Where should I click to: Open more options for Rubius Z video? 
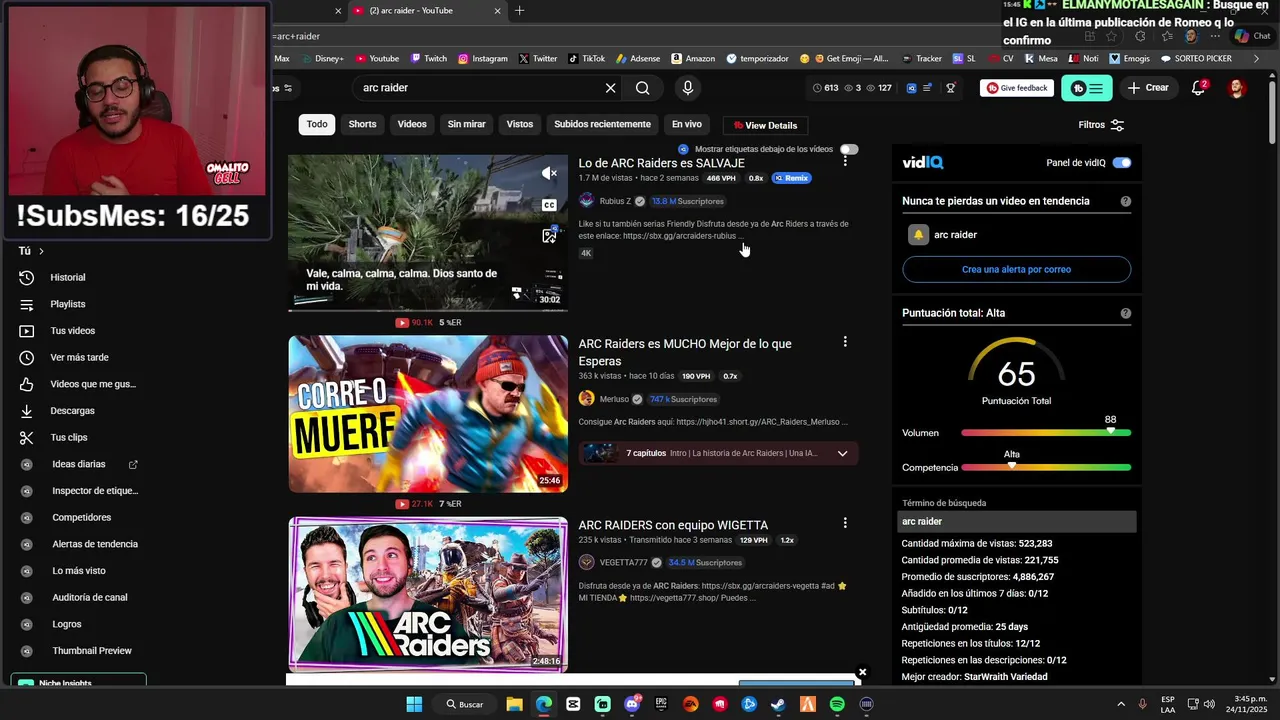[x=845, y=160]
